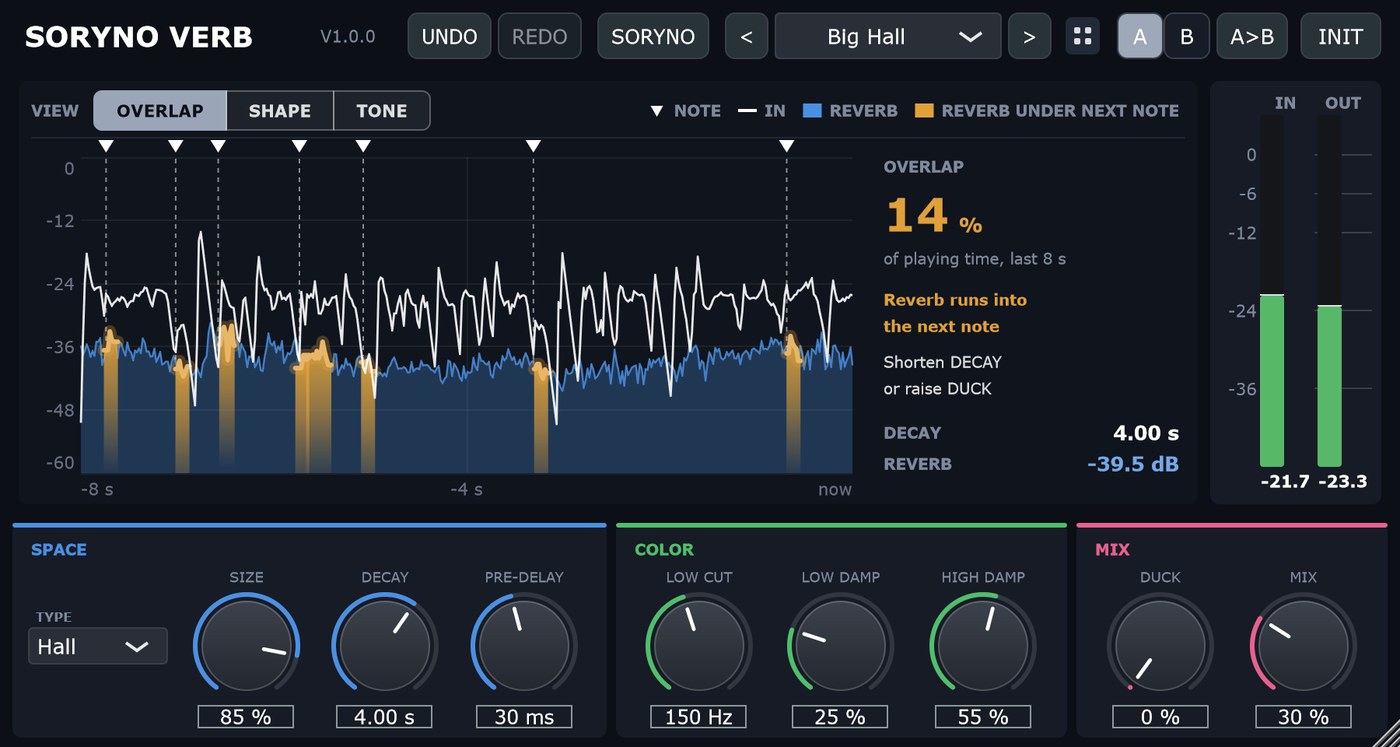Screen dimensions: 1400x747
Task: Click the MIX knob
Action: click(1304, 645)
